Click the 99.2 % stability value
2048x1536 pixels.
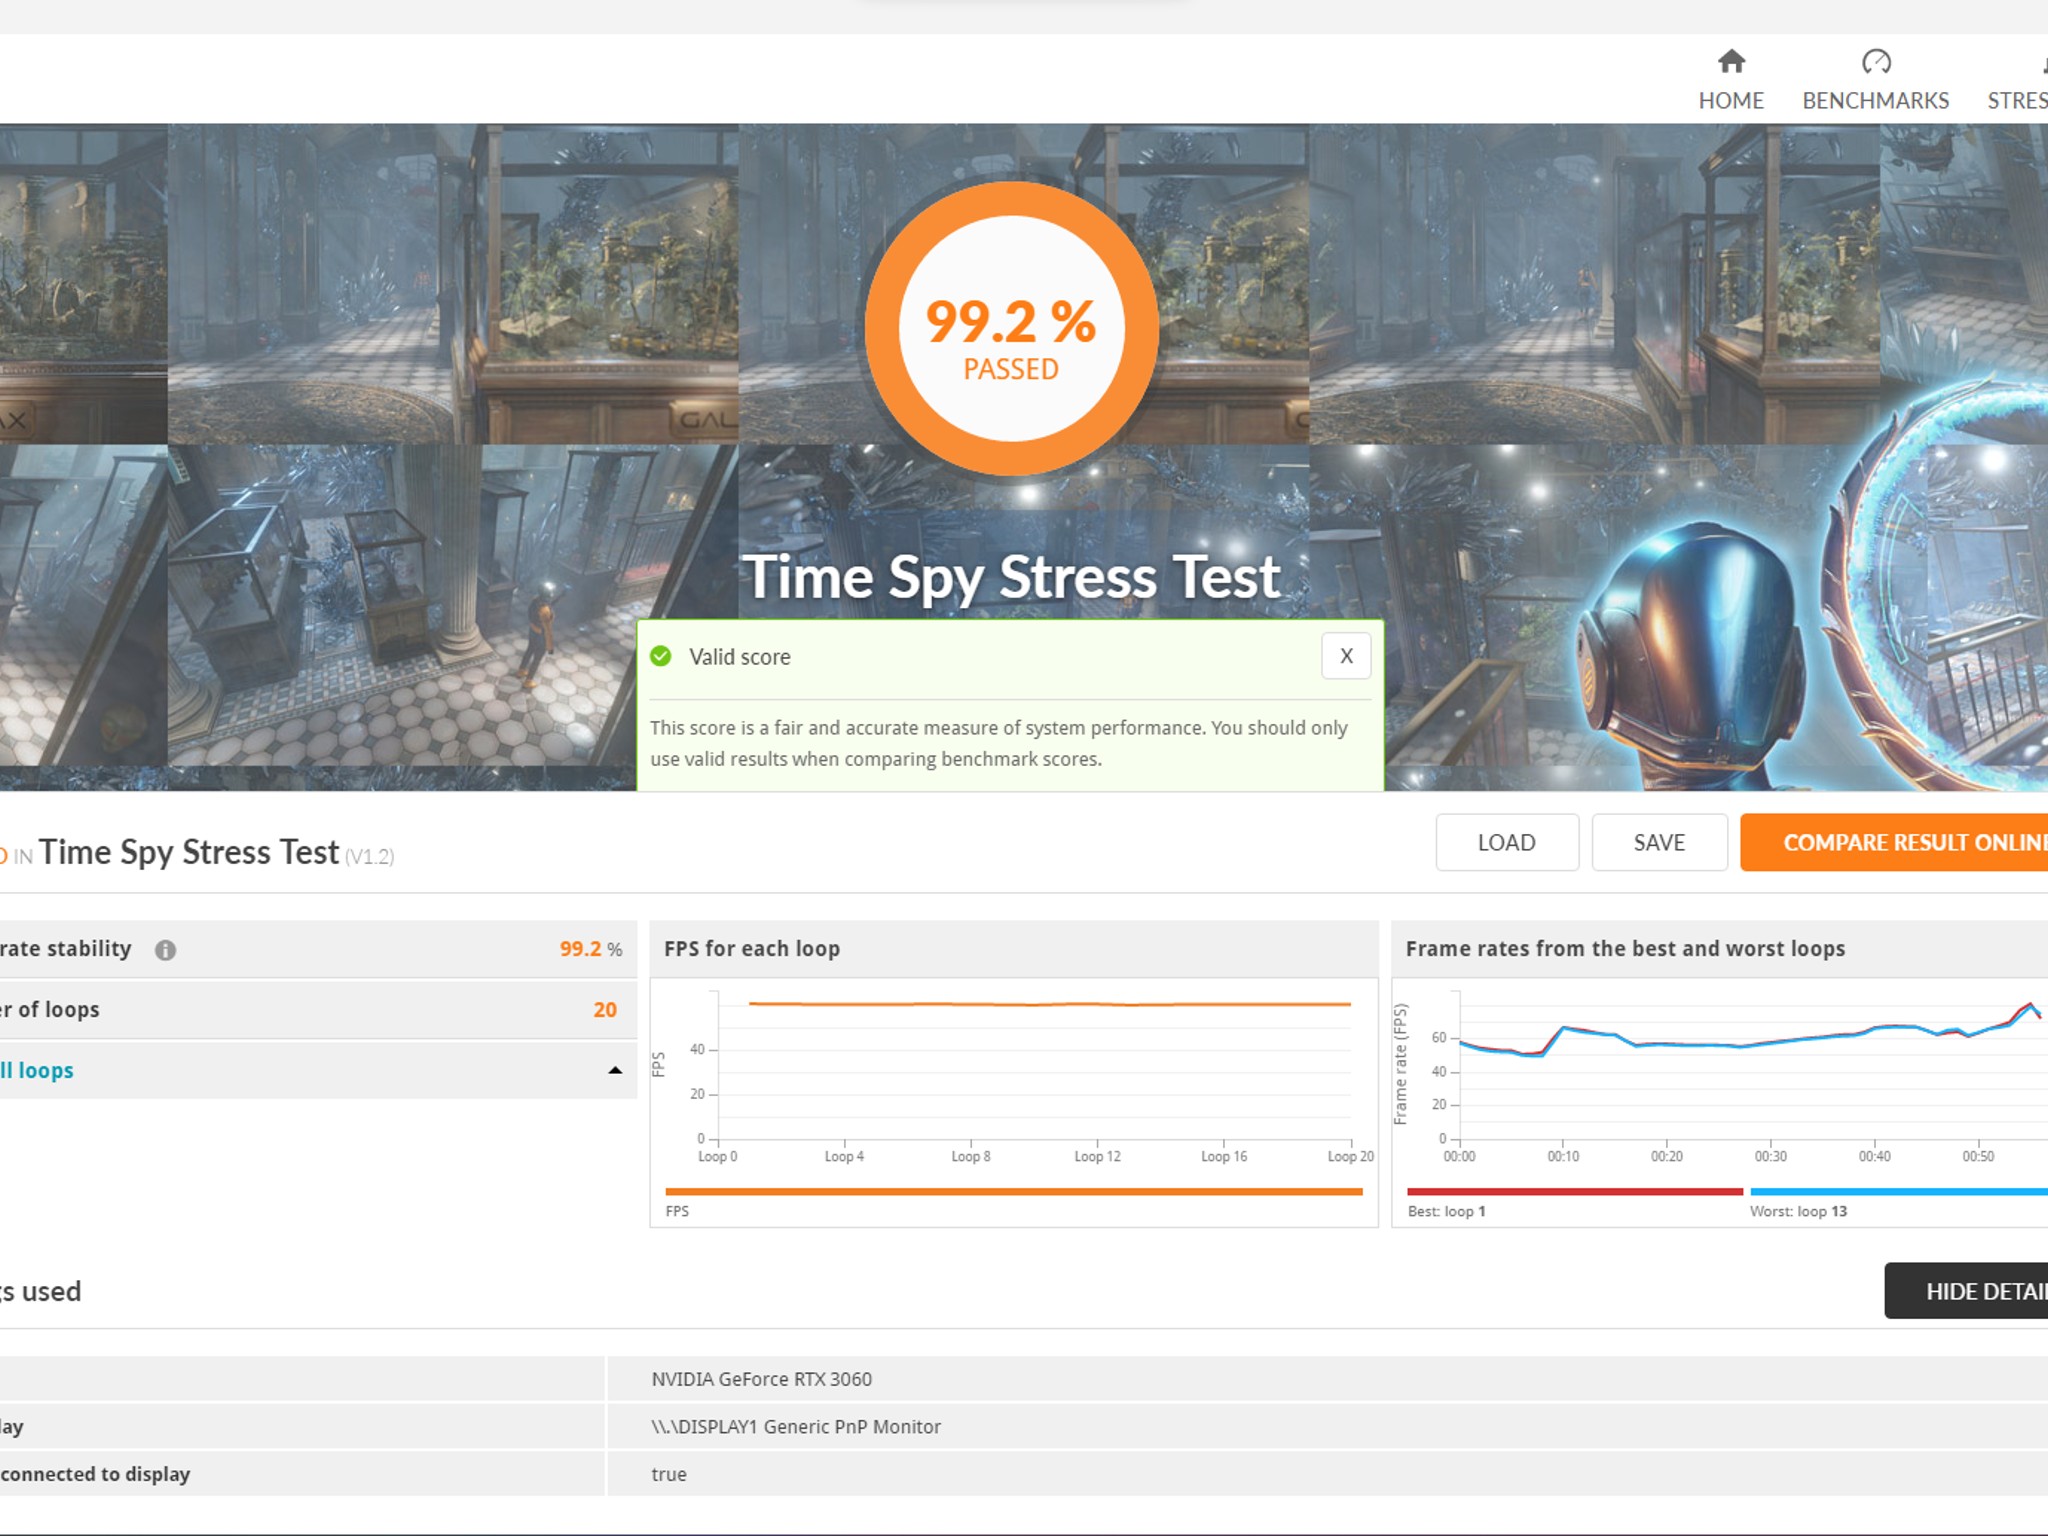point(591,949)
